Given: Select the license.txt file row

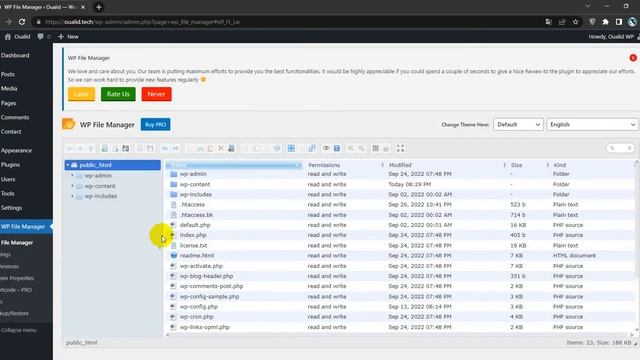Looking at the screenshot, I should [400, 245].
